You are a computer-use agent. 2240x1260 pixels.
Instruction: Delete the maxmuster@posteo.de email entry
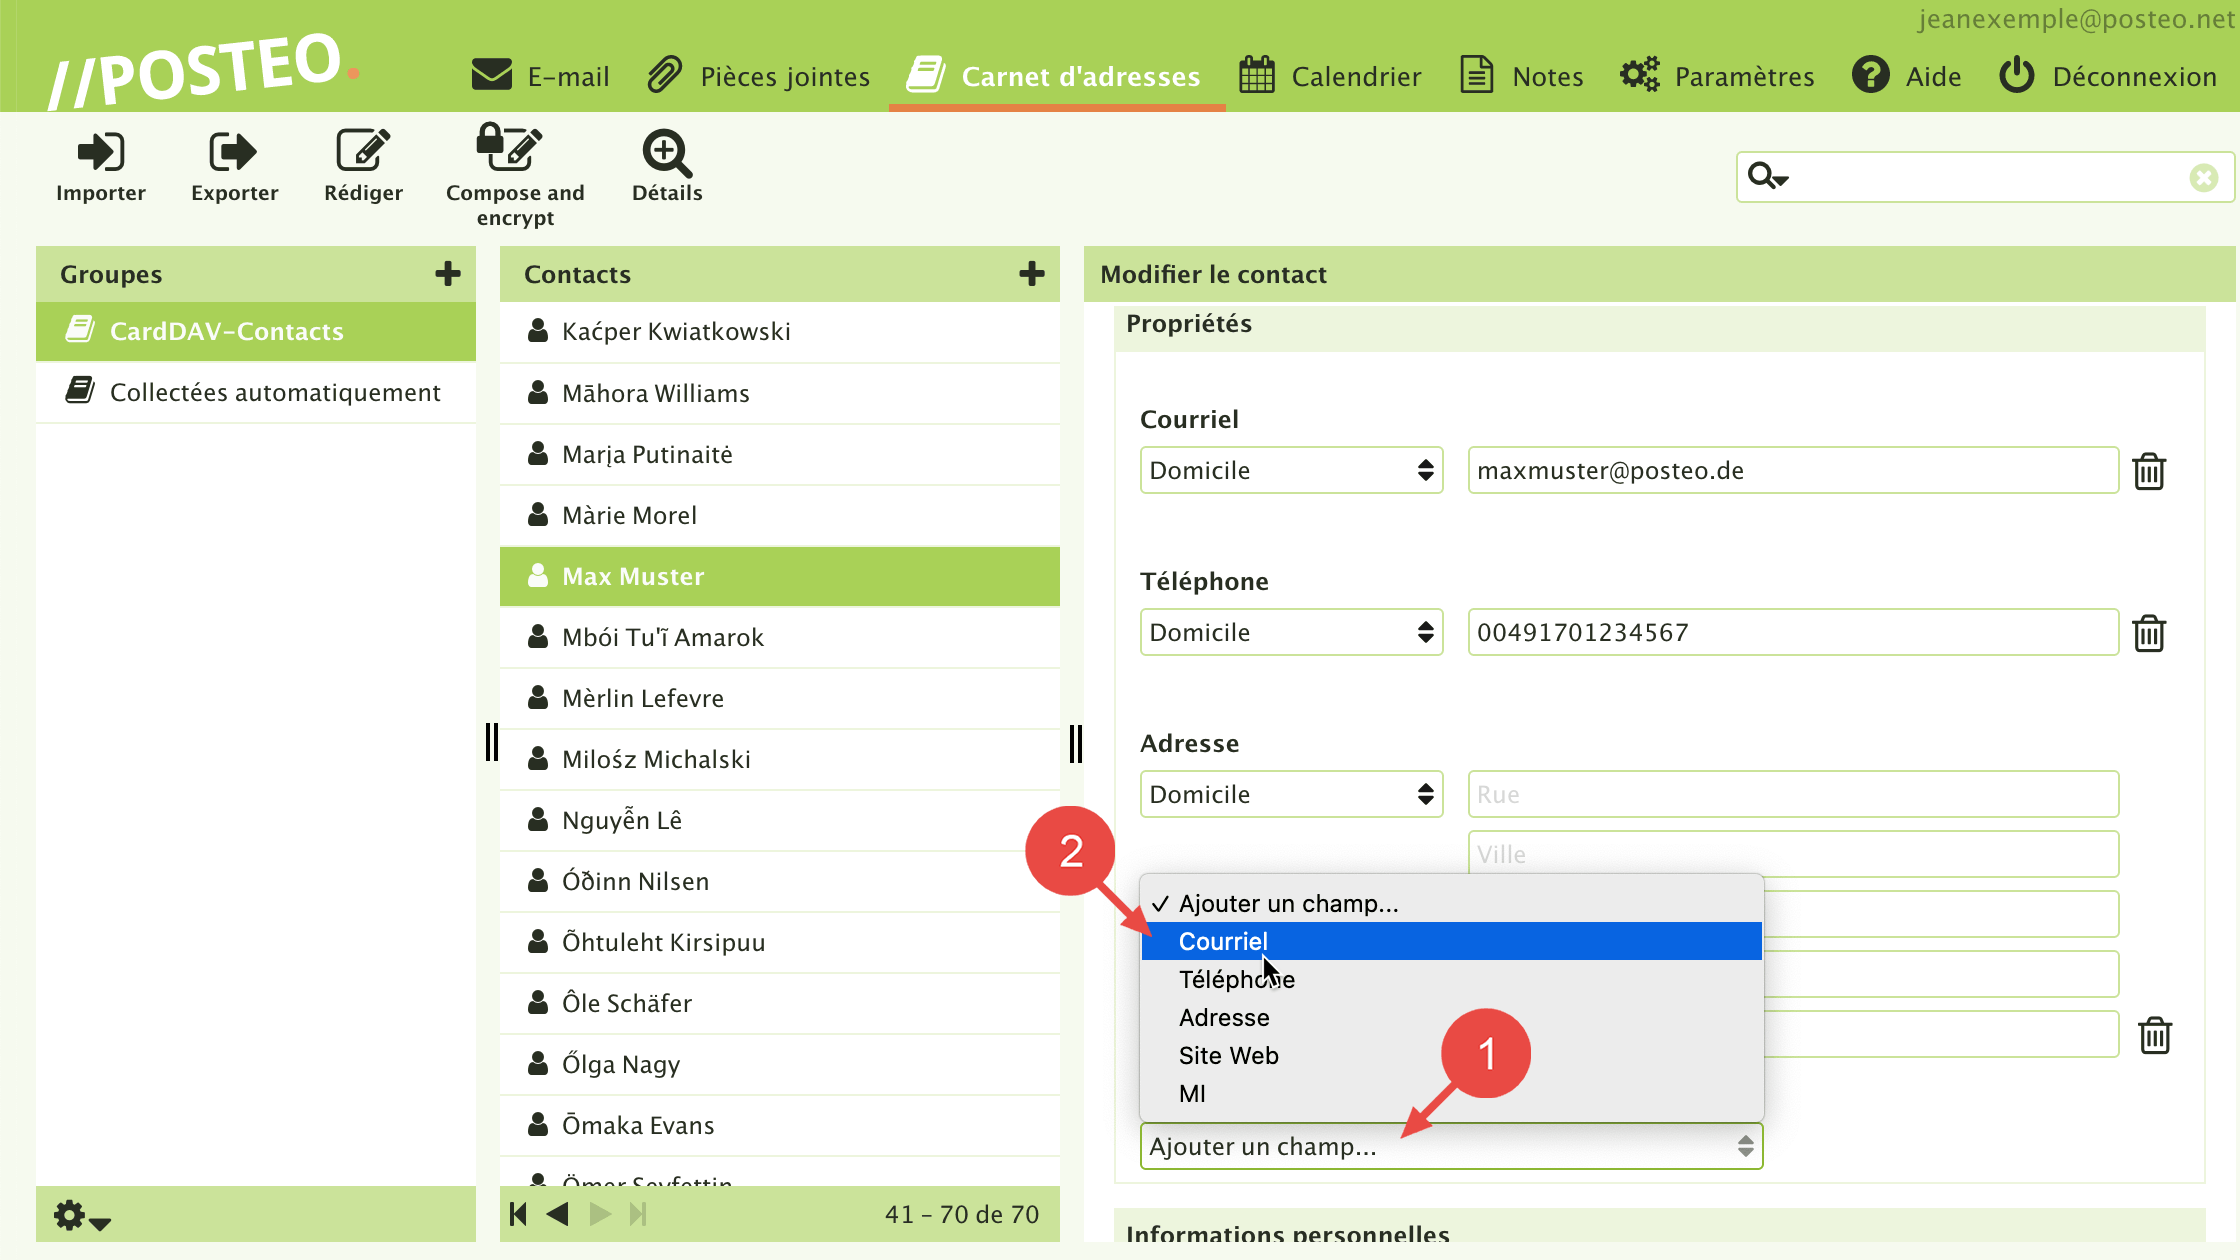point(2148,471)
